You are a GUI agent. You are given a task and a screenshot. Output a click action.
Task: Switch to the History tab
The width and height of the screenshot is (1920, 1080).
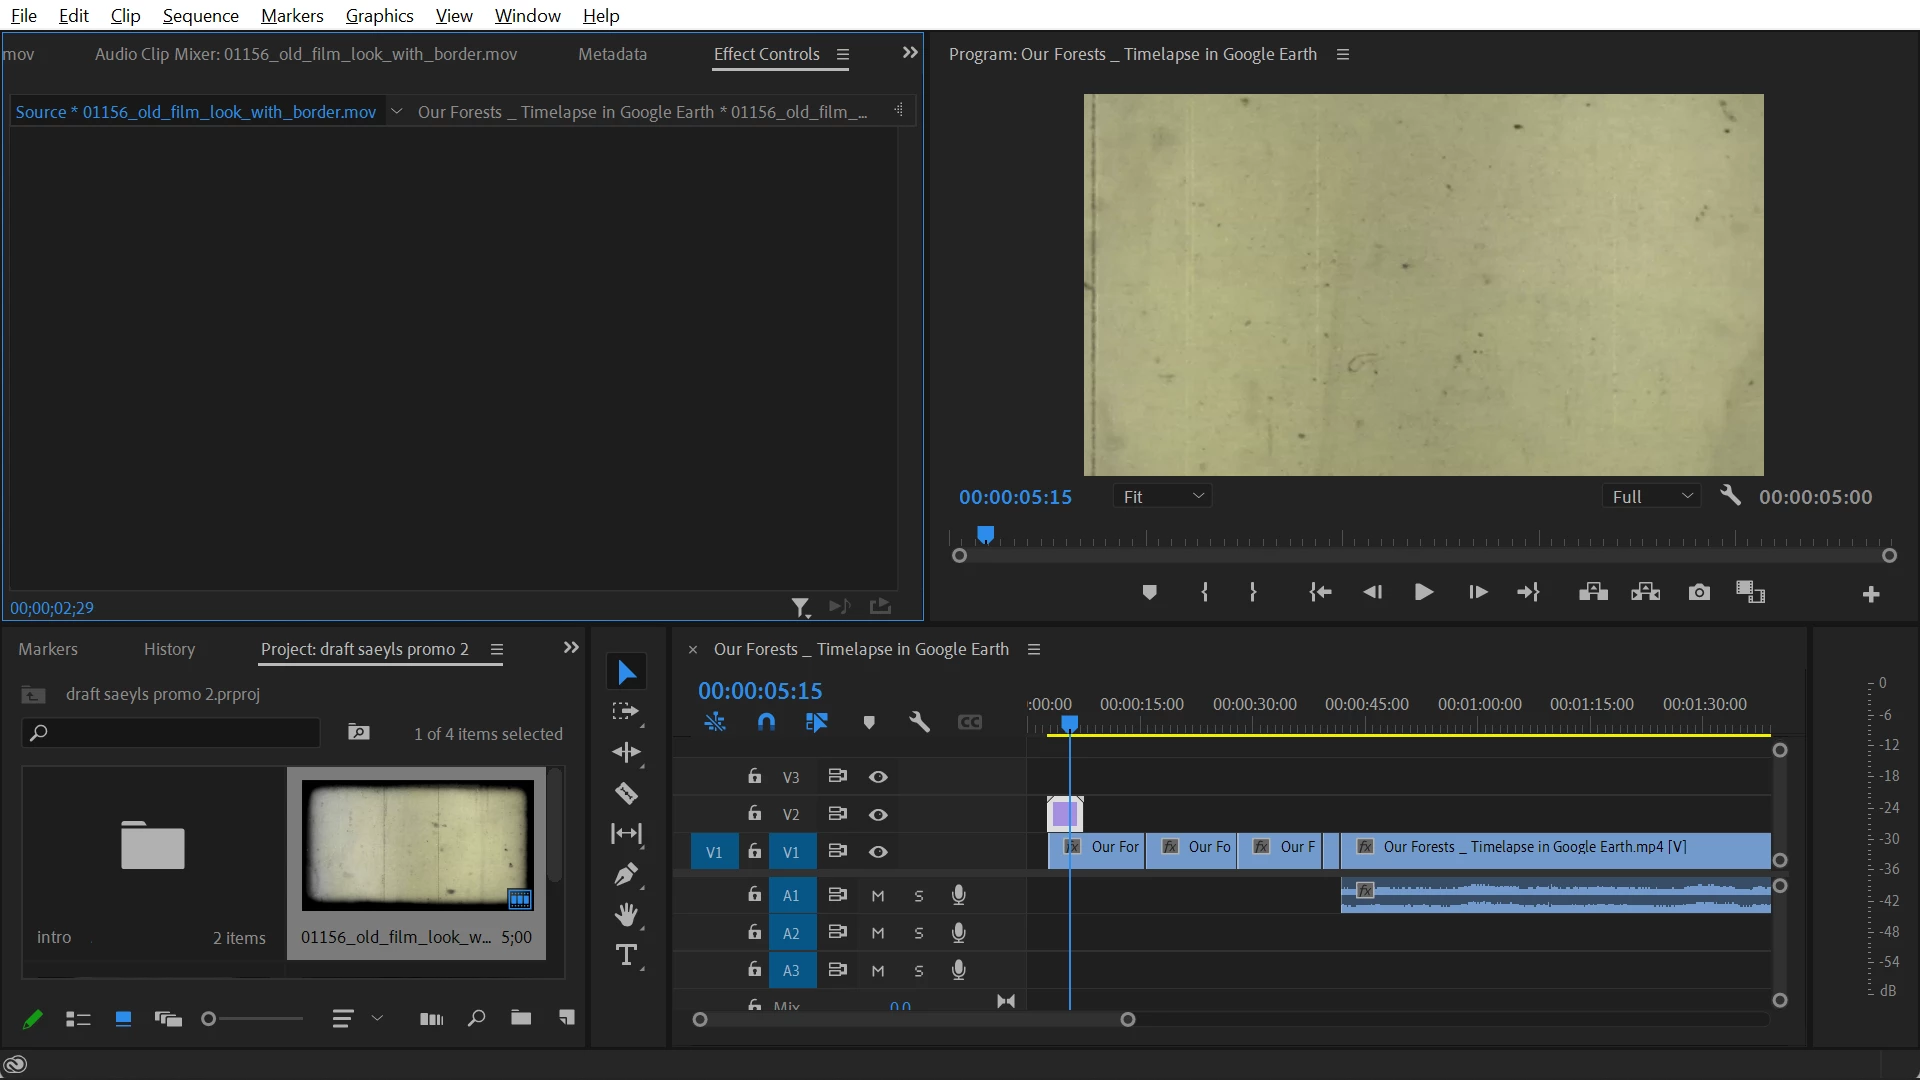tap(169, 649)
